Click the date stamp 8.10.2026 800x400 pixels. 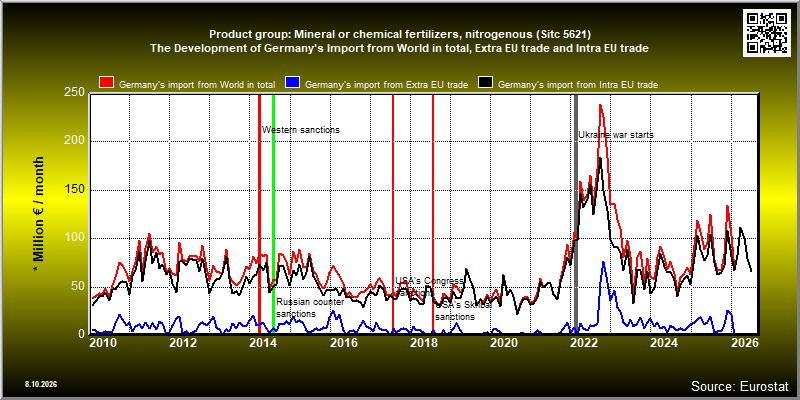(40, 384)
